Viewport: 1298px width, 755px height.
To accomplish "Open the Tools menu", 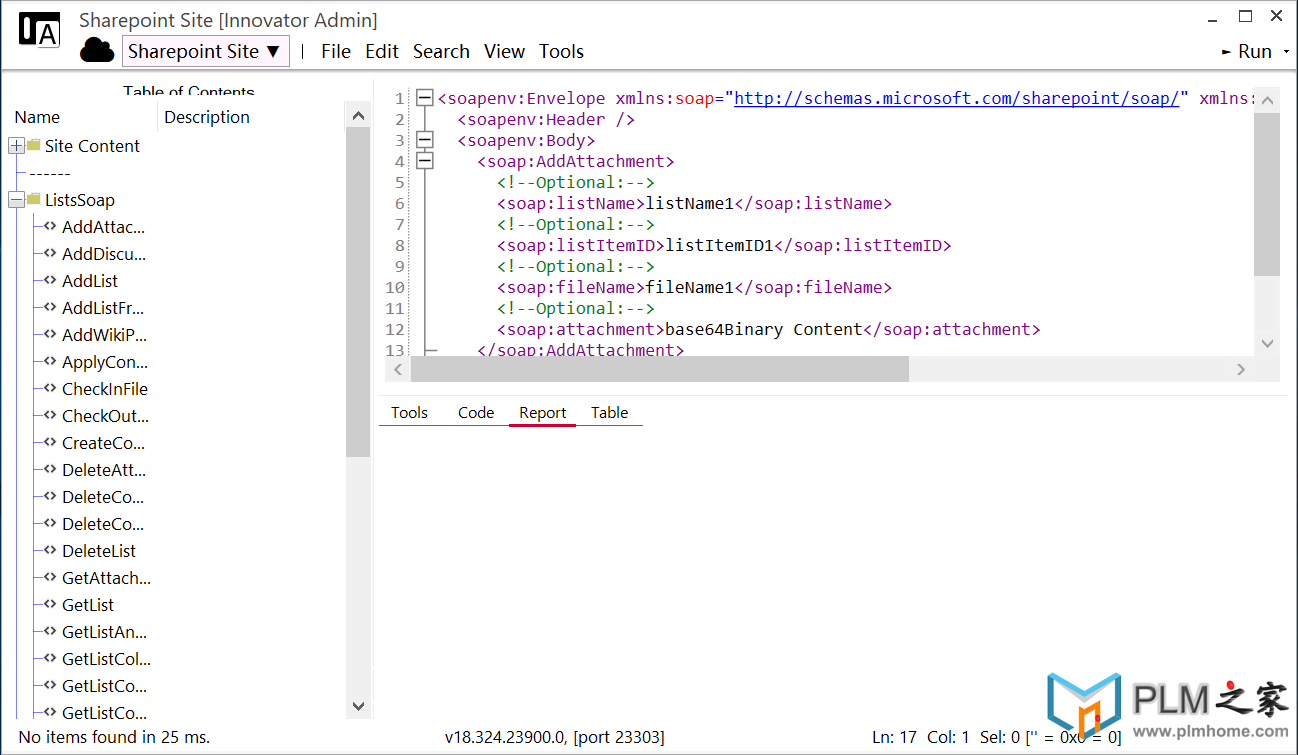I will pos(561,51).
